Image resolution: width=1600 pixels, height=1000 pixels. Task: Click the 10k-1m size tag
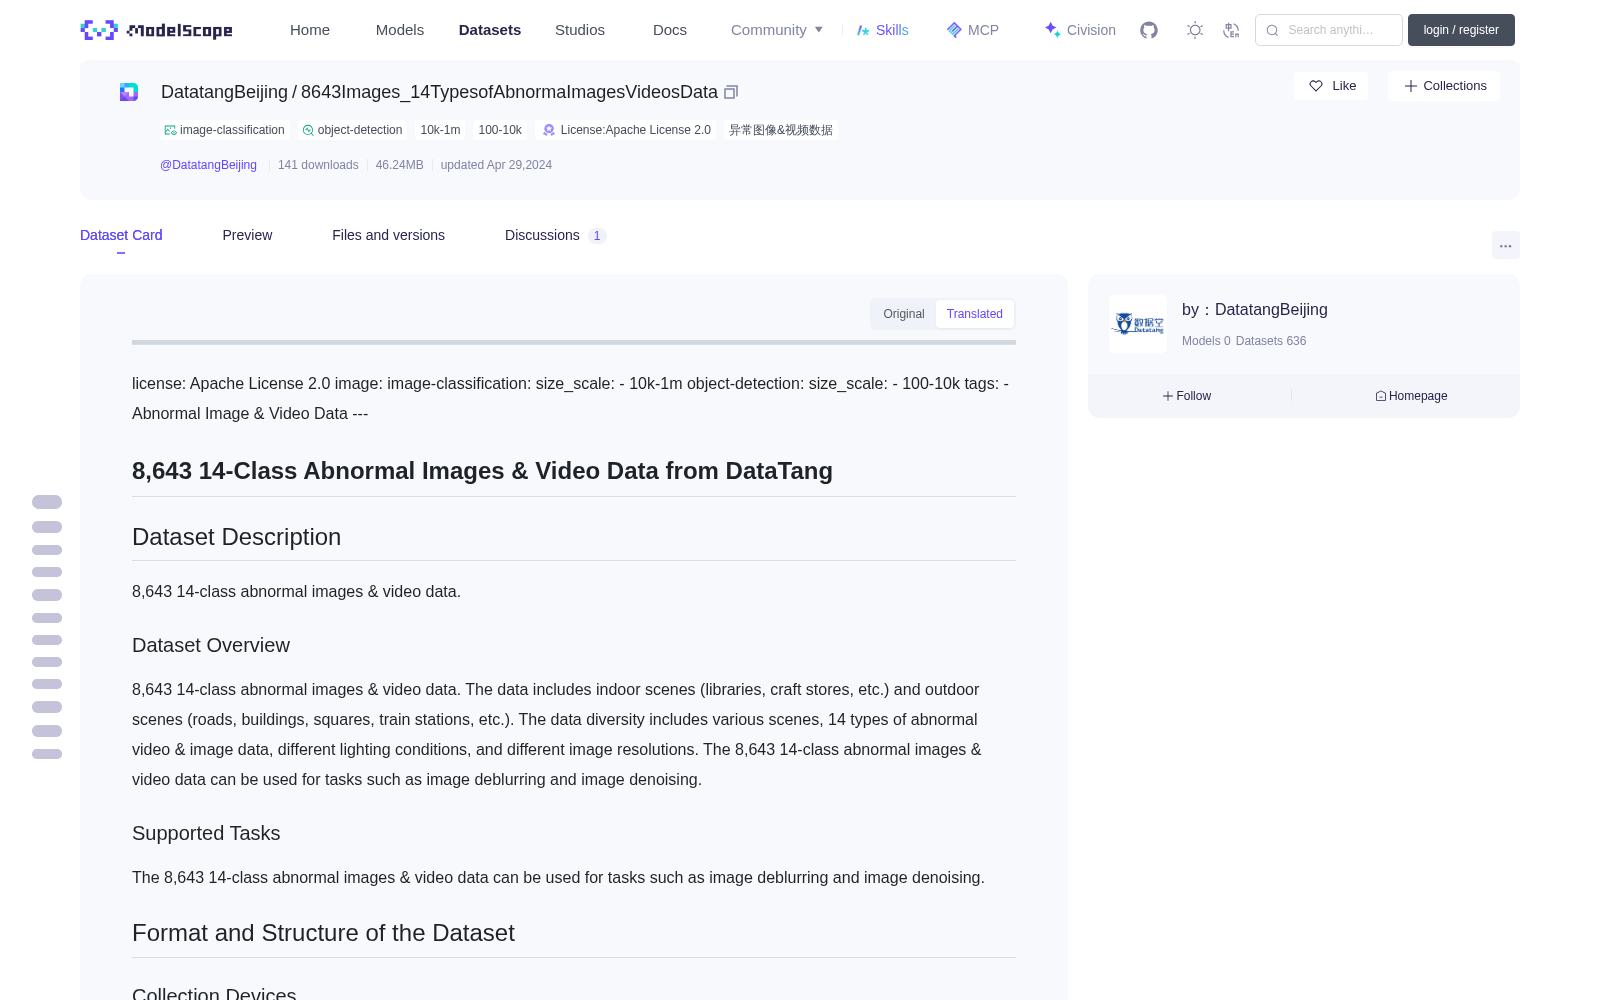click(440, 130)
